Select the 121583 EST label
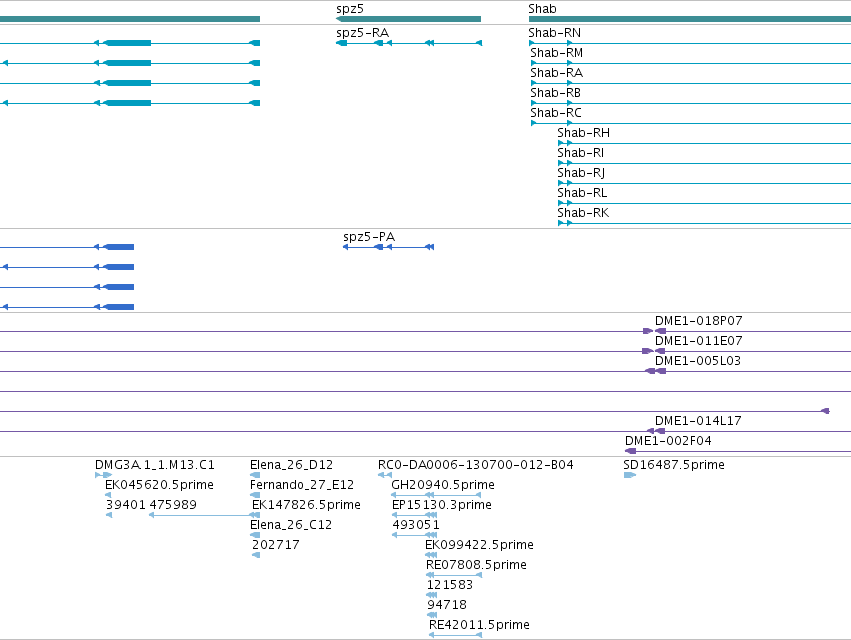 pyautogui.click(x=450, y=585)
